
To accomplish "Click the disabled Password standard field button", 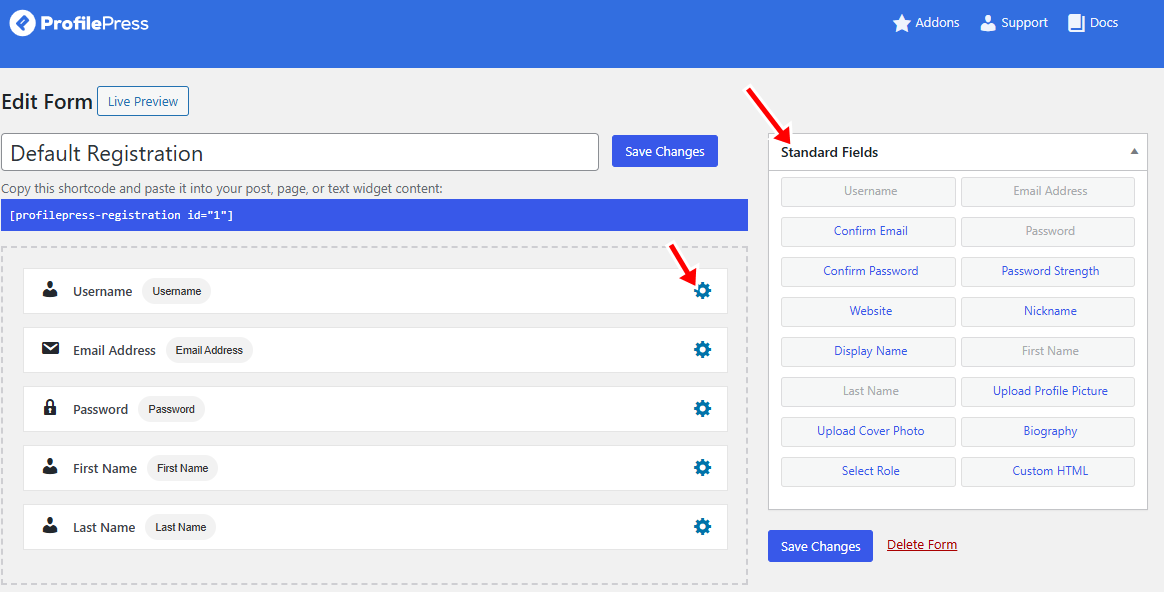I will pyautogui.click(x=1048, y=232).
